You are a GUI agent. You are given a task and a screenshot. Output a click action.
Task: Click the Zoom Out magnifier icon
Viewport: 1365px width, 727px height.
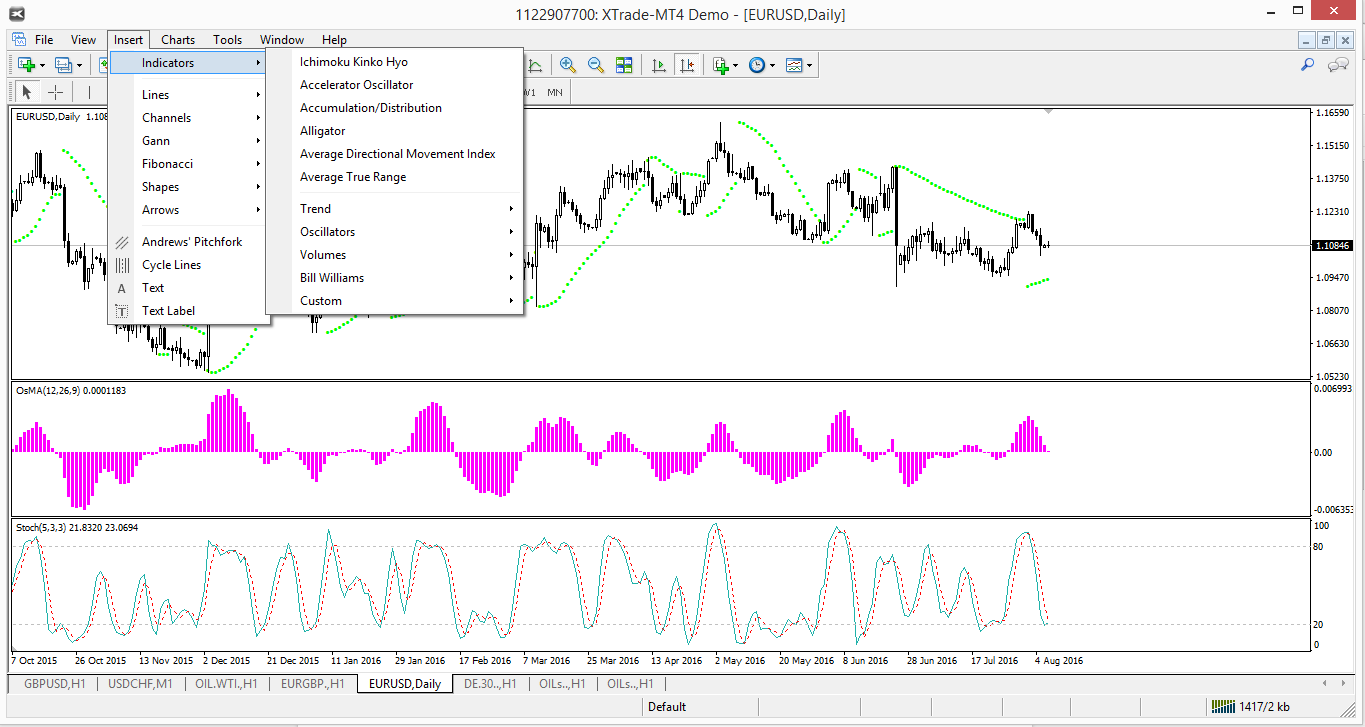596,65
